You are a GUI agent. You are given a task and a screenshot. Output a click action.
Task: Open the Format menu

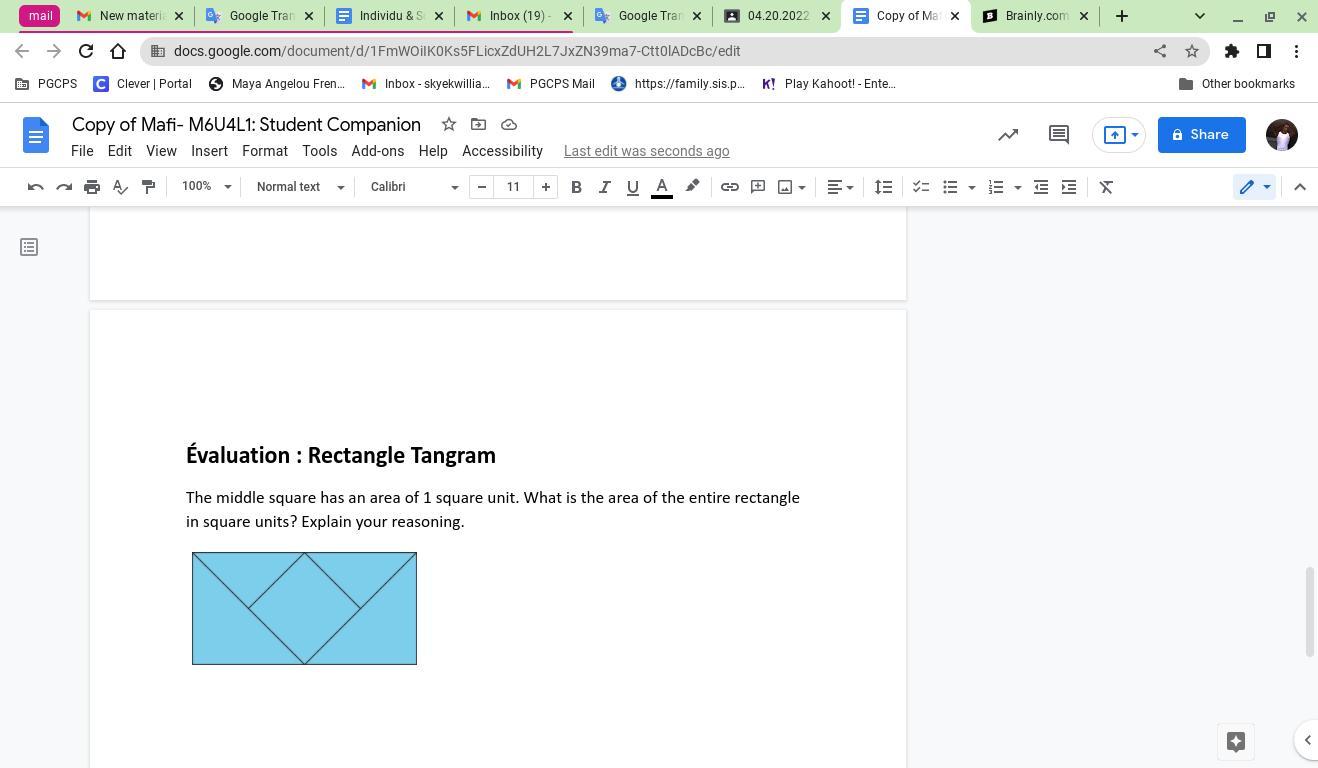[x=264, y=151]
